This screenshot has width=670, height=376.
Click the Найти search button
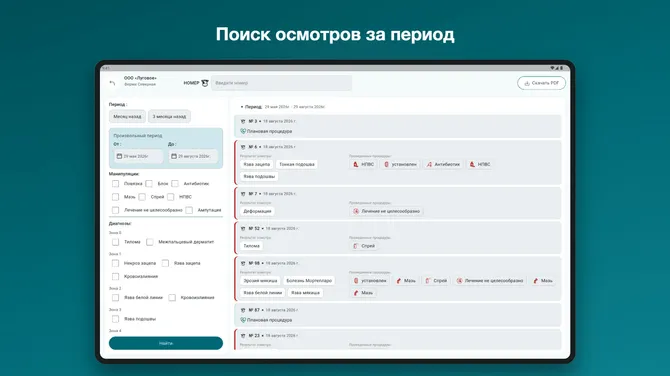click(166, 343)
